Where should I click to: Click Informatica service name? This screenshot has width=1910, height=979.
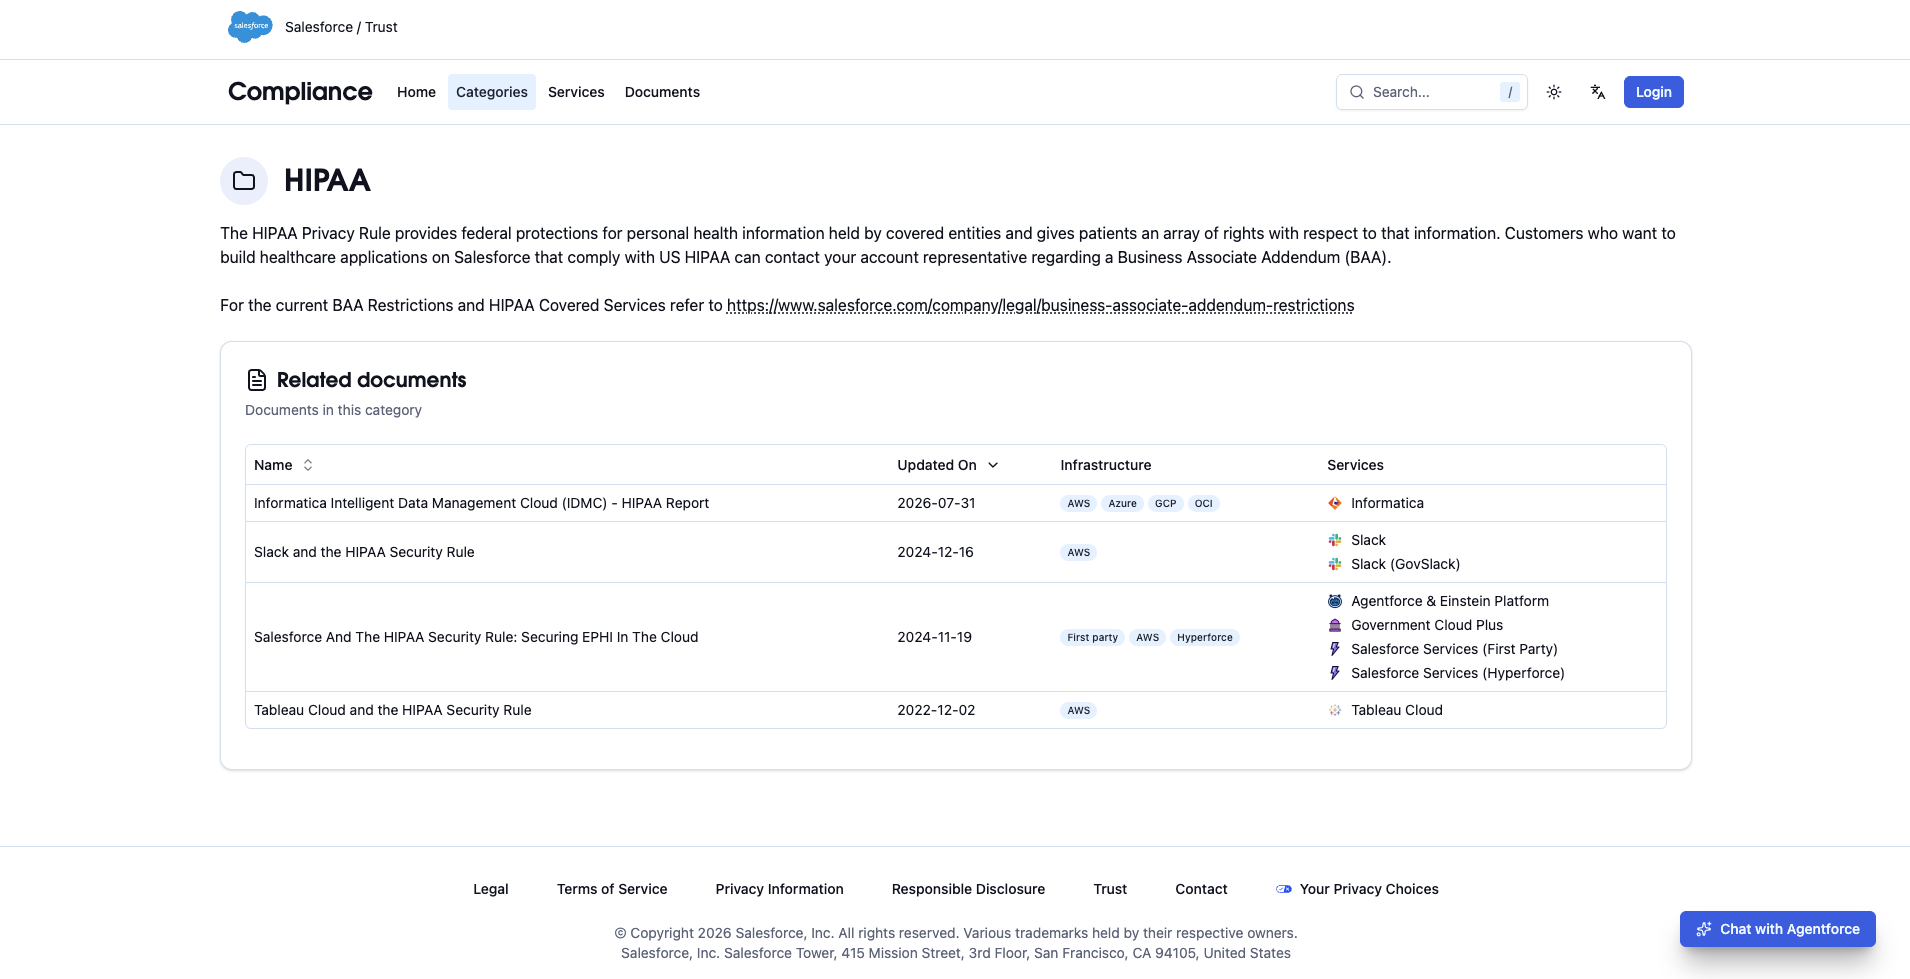[x=1387, y=503]
